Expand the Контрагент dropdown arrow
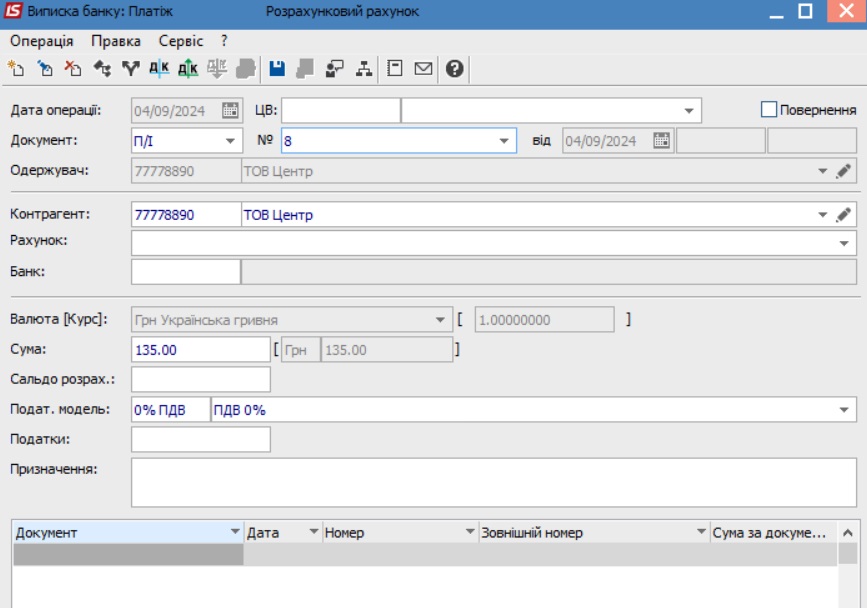This screenshot has height=608, width=867. 823,214
